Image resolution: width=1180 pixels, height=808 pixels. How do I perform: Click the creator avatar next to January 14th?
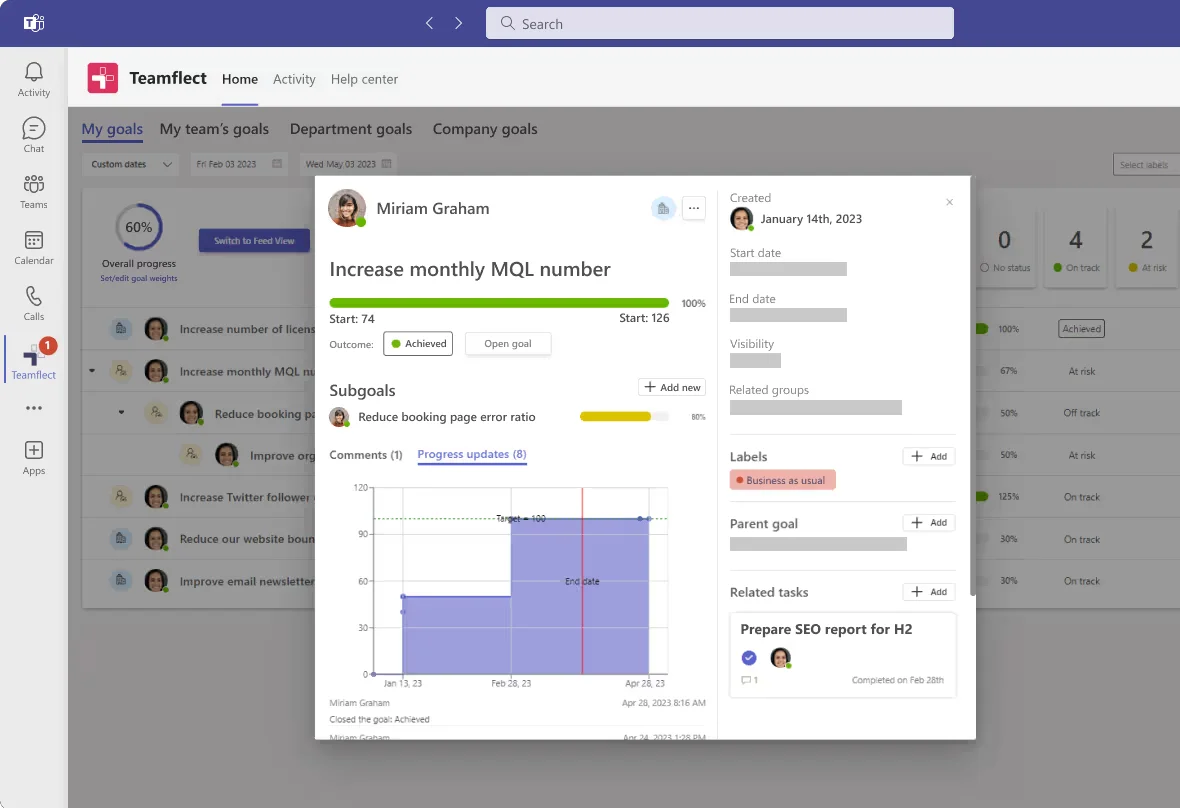741,219
